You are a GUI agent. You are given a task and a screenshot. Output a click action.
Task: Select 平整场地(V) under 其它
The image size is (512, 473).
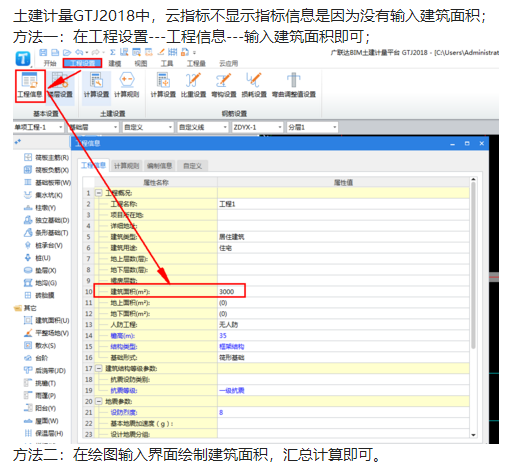tap(46, 333)
